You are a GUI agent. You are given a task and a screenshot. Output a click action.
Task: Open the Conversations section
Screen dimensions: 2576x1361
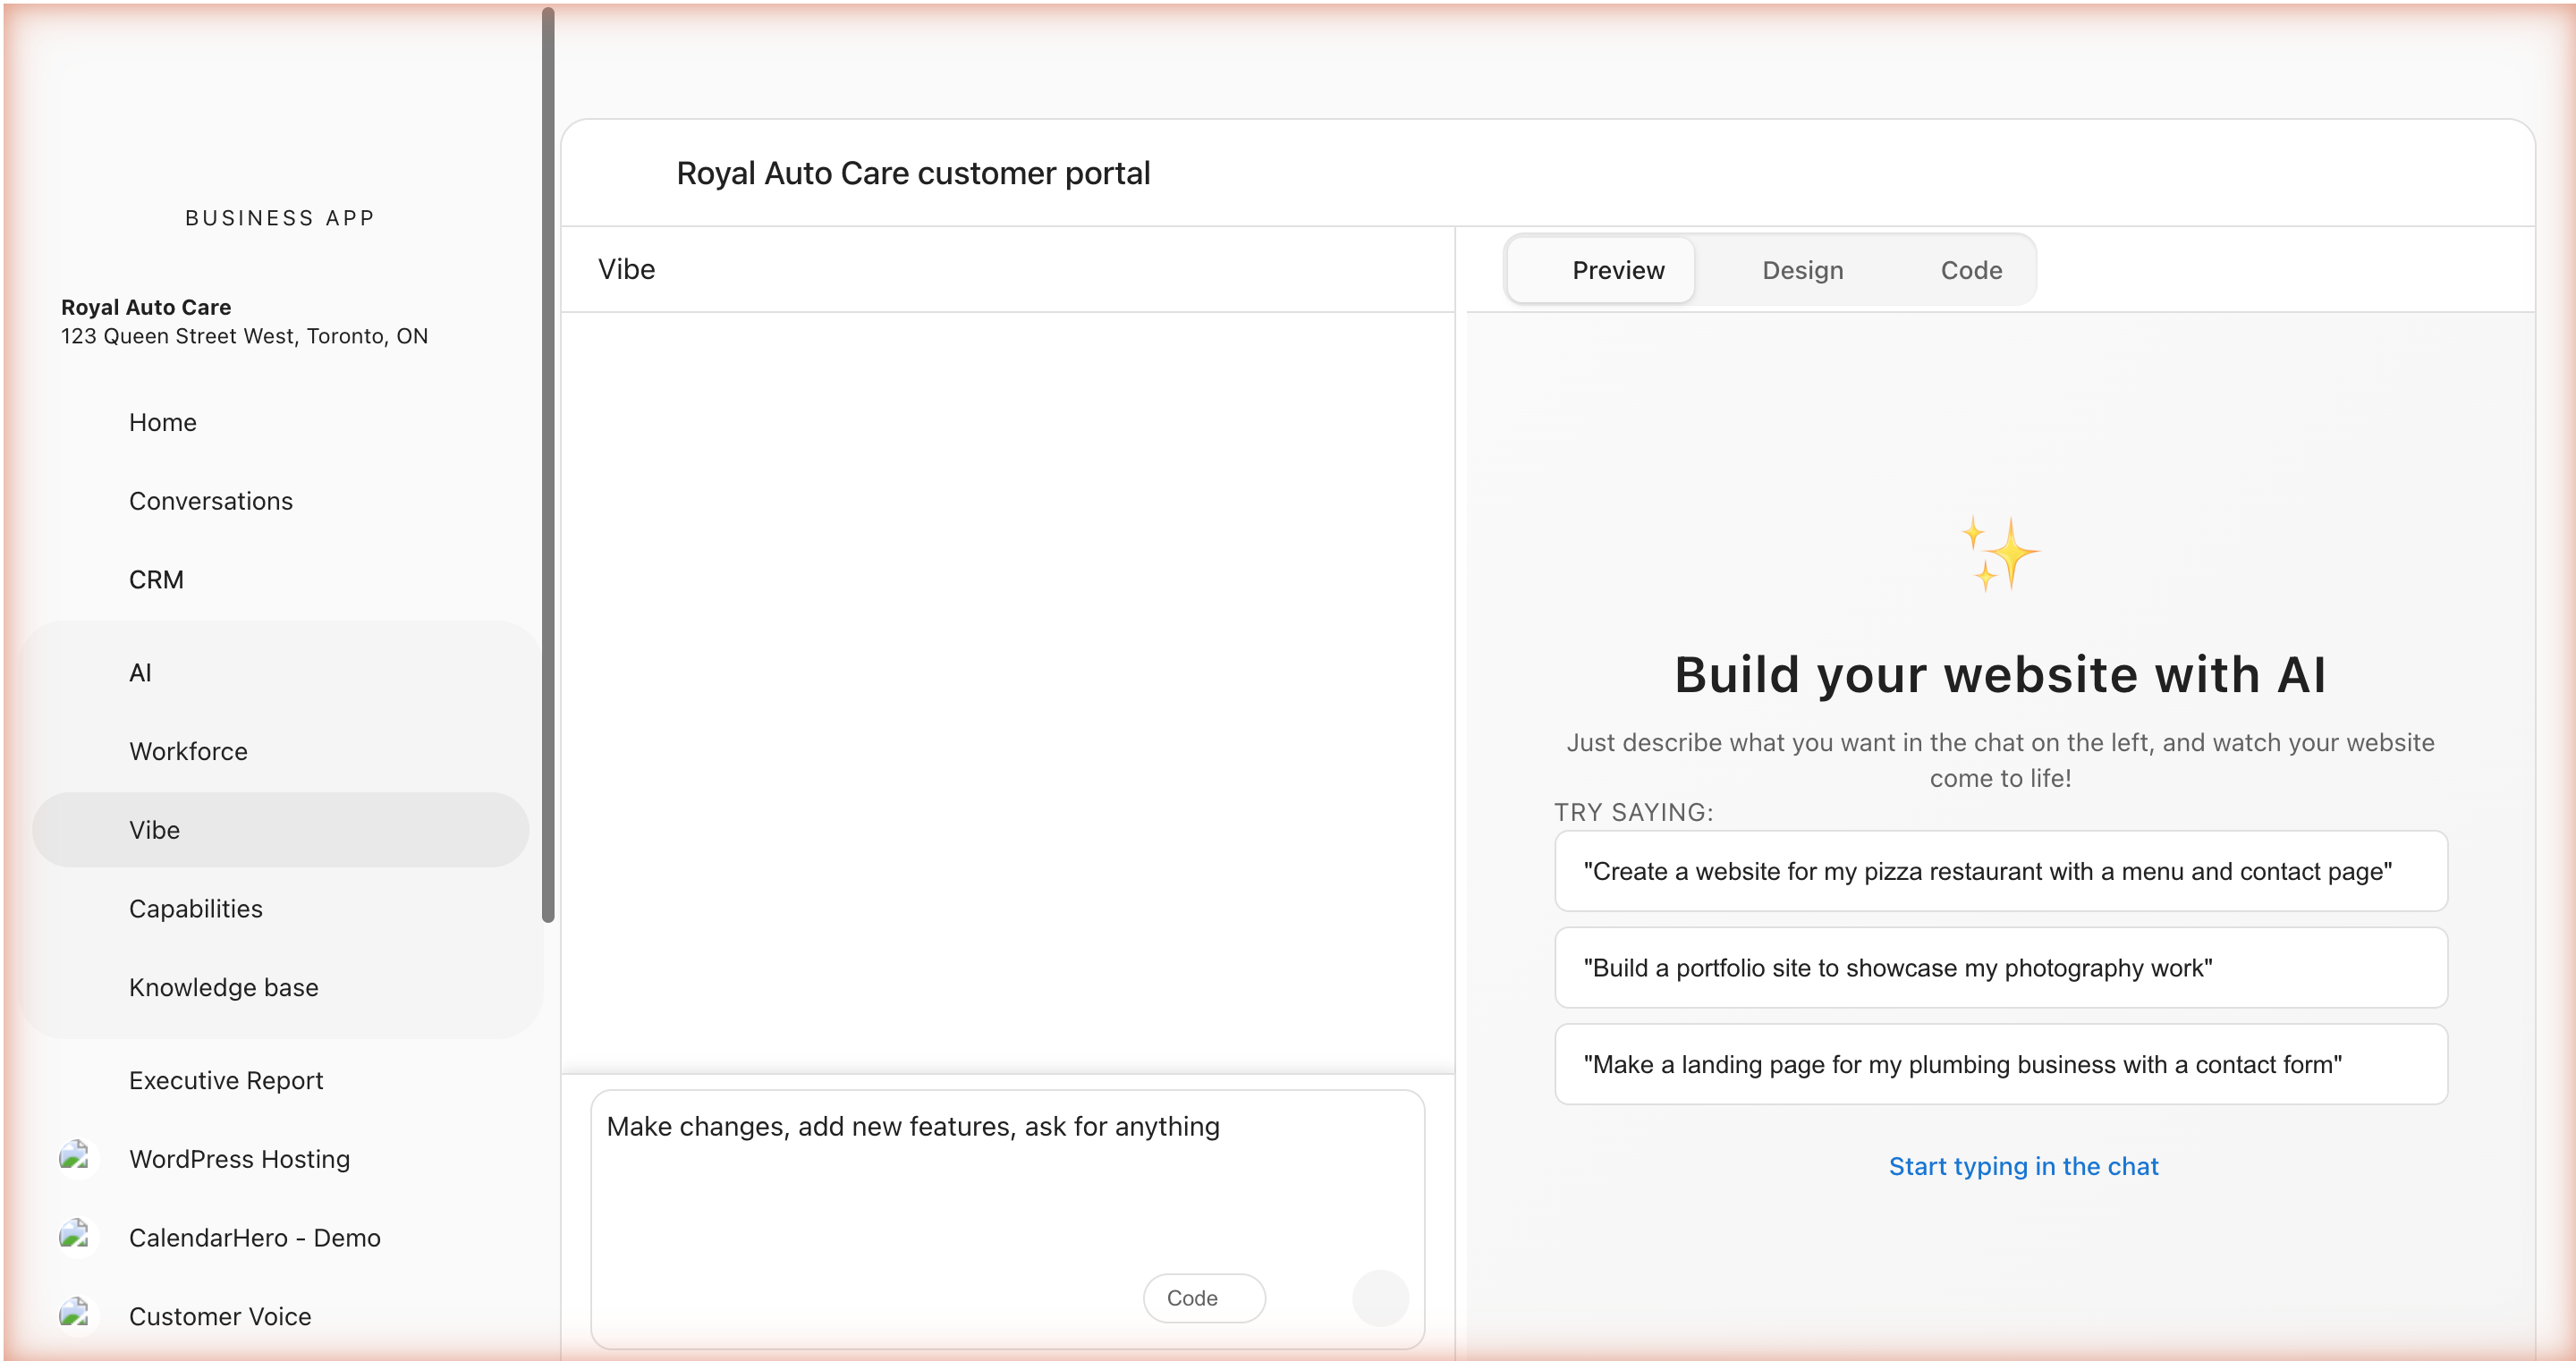pyautogui.click(x=210, y=501)
